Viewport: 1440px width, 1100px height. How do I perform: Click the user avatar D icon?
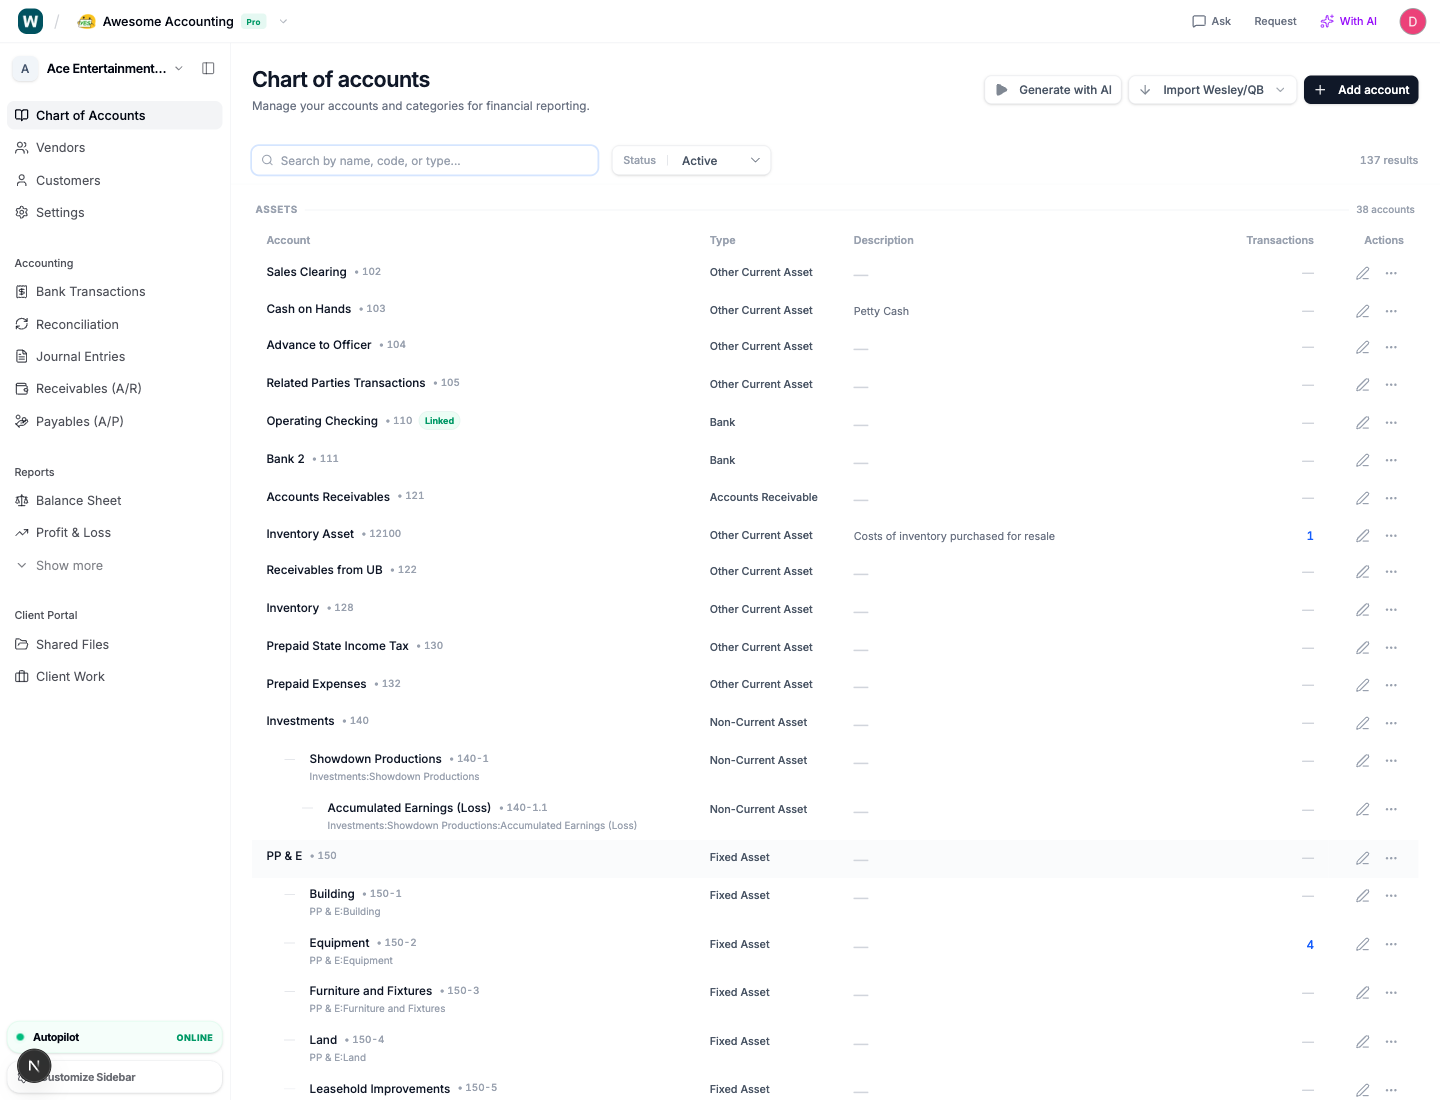click(x=1412, y=22)
